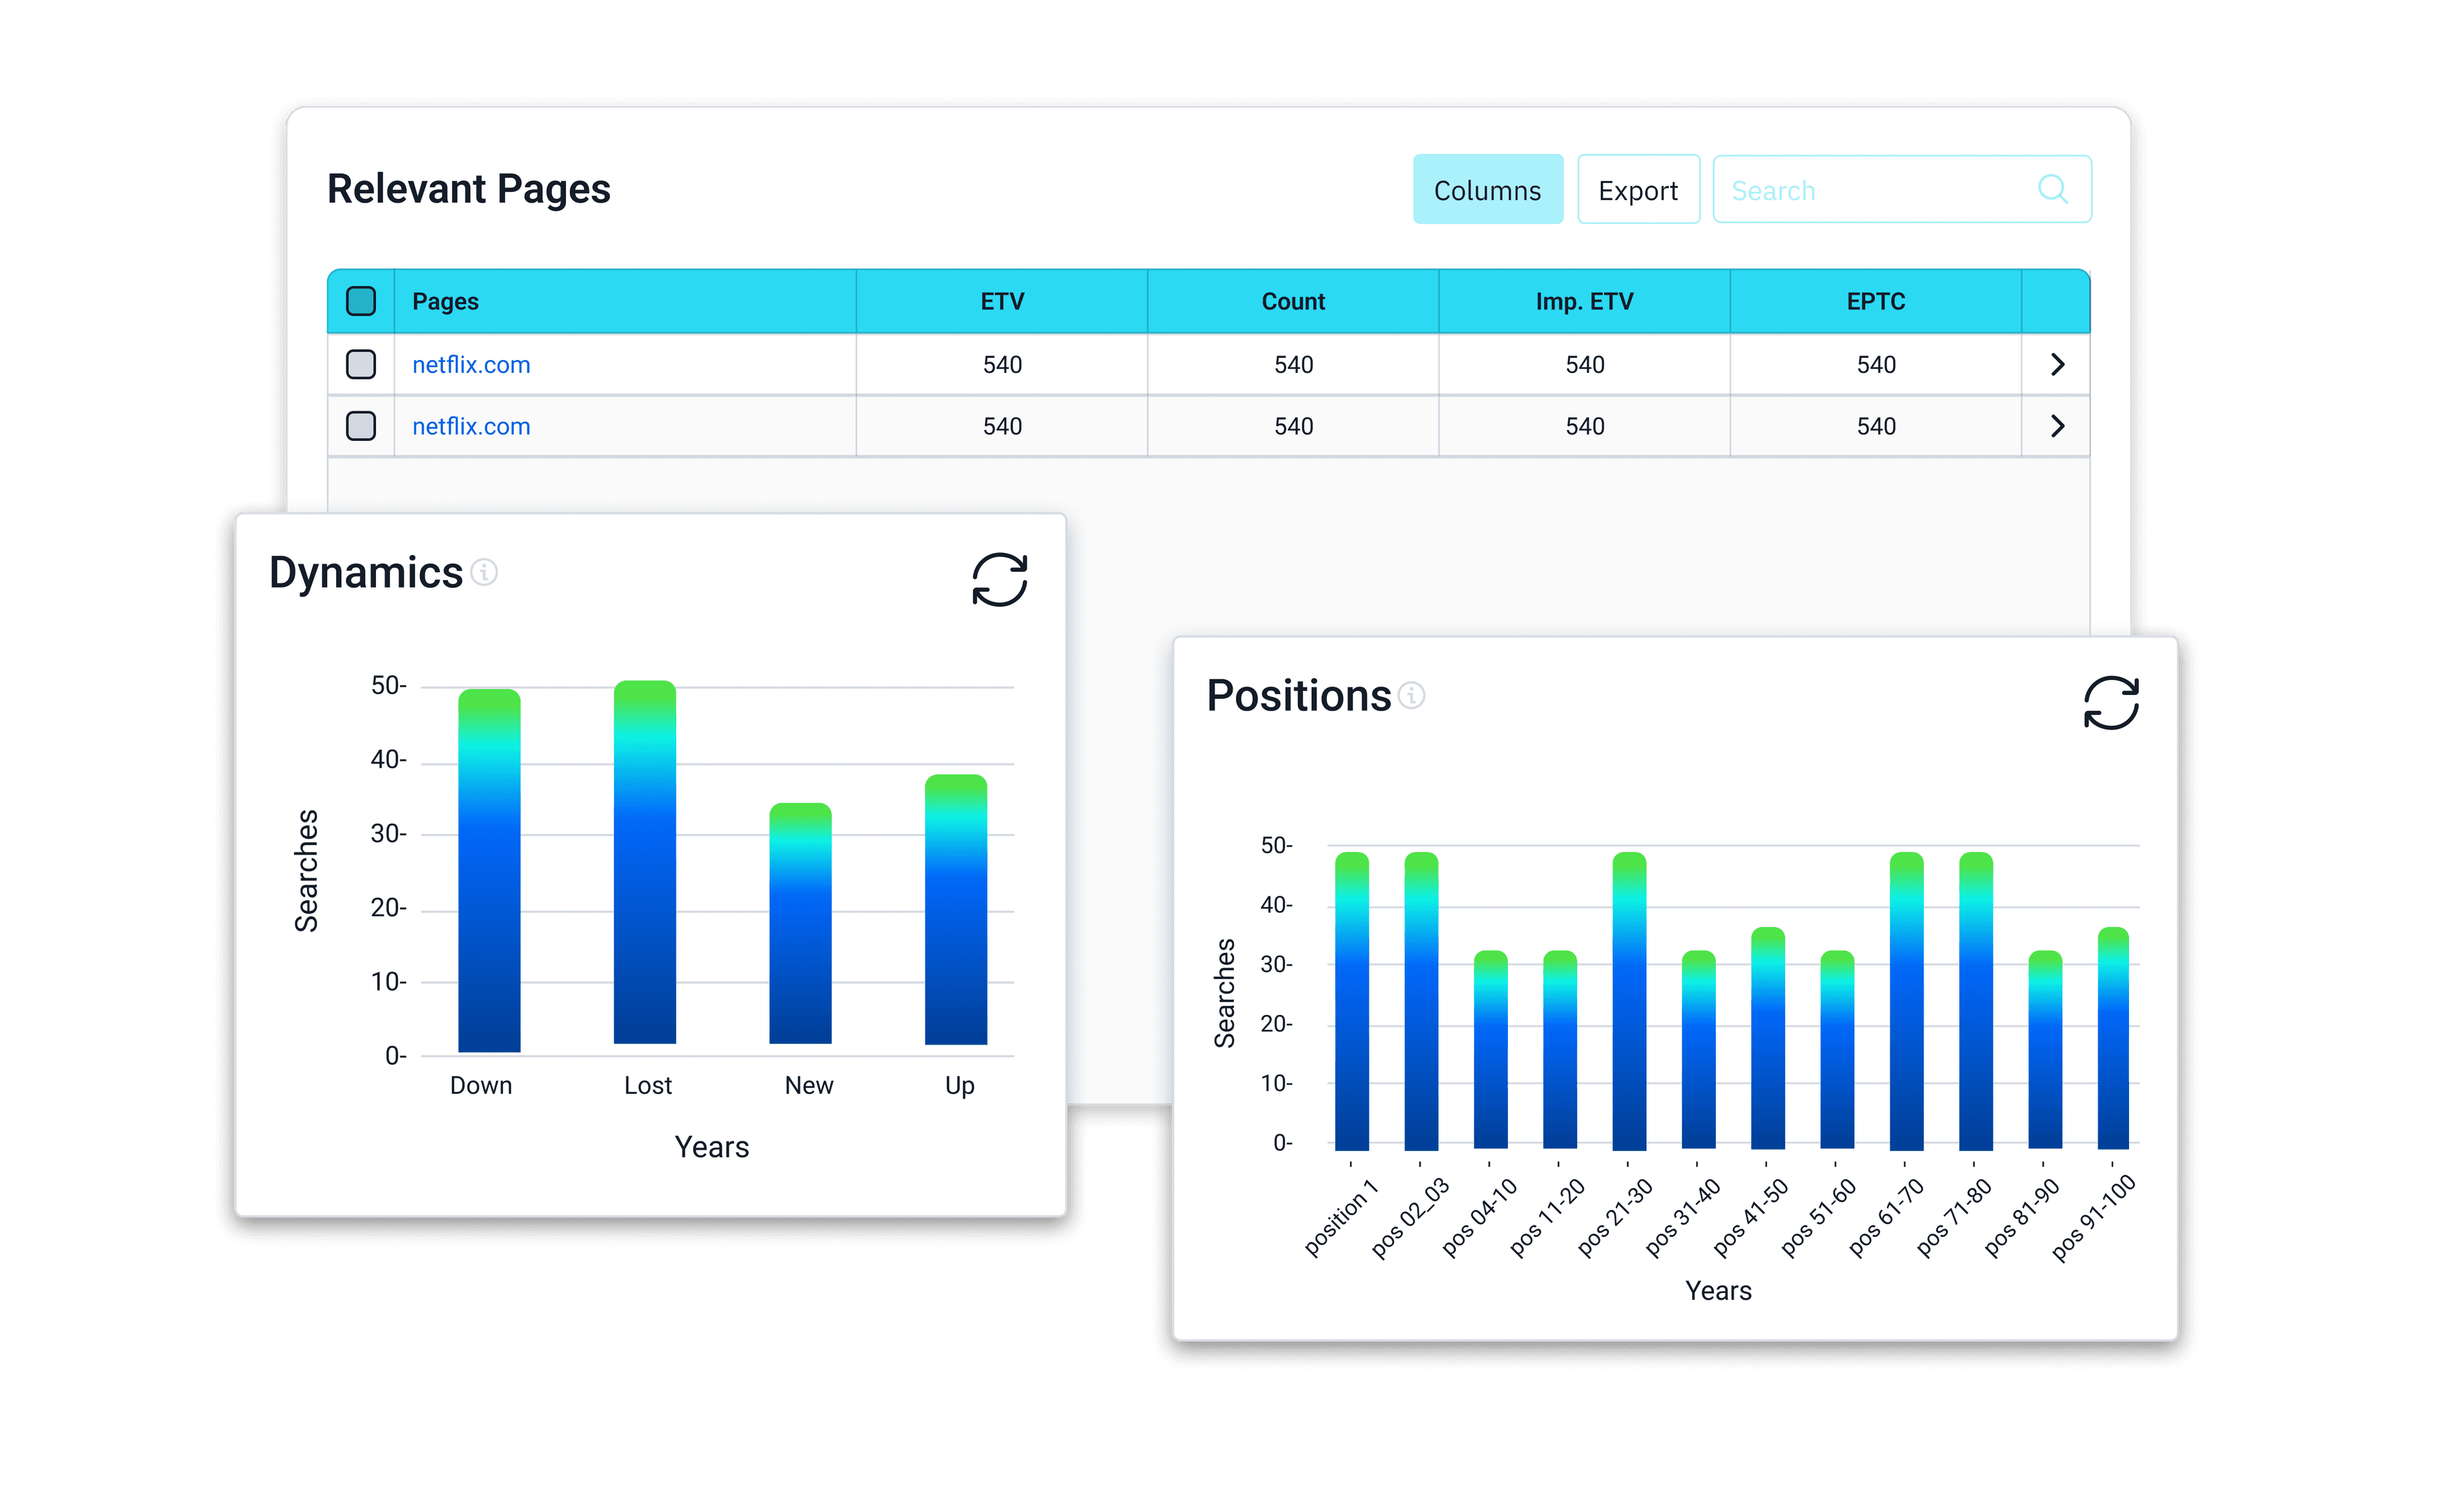This screenshot has height=1502, width=2464.
Task: Click the magnifier search icon
Action: click(x=2052, y=189)
